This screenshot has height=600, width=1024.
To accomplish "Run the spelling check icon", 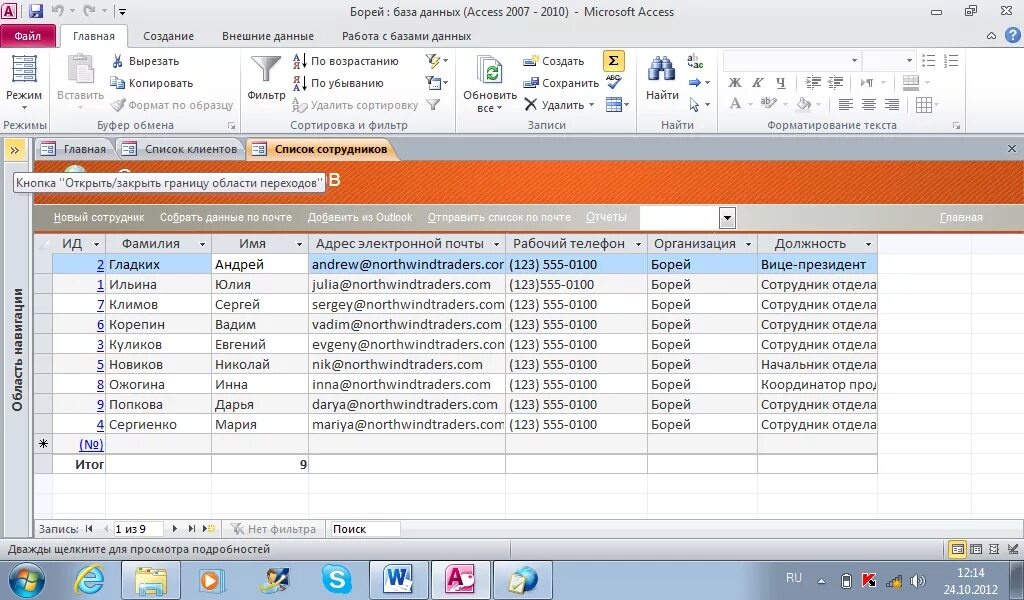I will [x=613, y=82].
